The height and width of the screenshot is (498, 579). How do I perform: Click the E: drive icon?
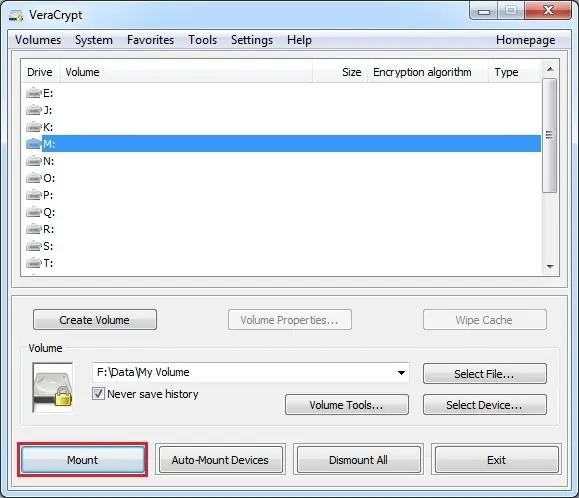click(x=34, y=93)
